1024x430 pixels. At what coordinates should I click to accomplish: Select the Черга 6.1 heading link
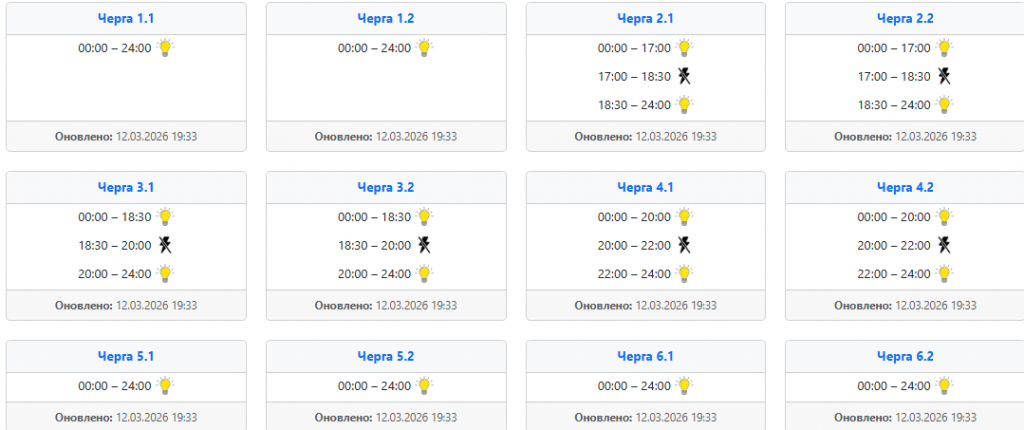(645, 356)
